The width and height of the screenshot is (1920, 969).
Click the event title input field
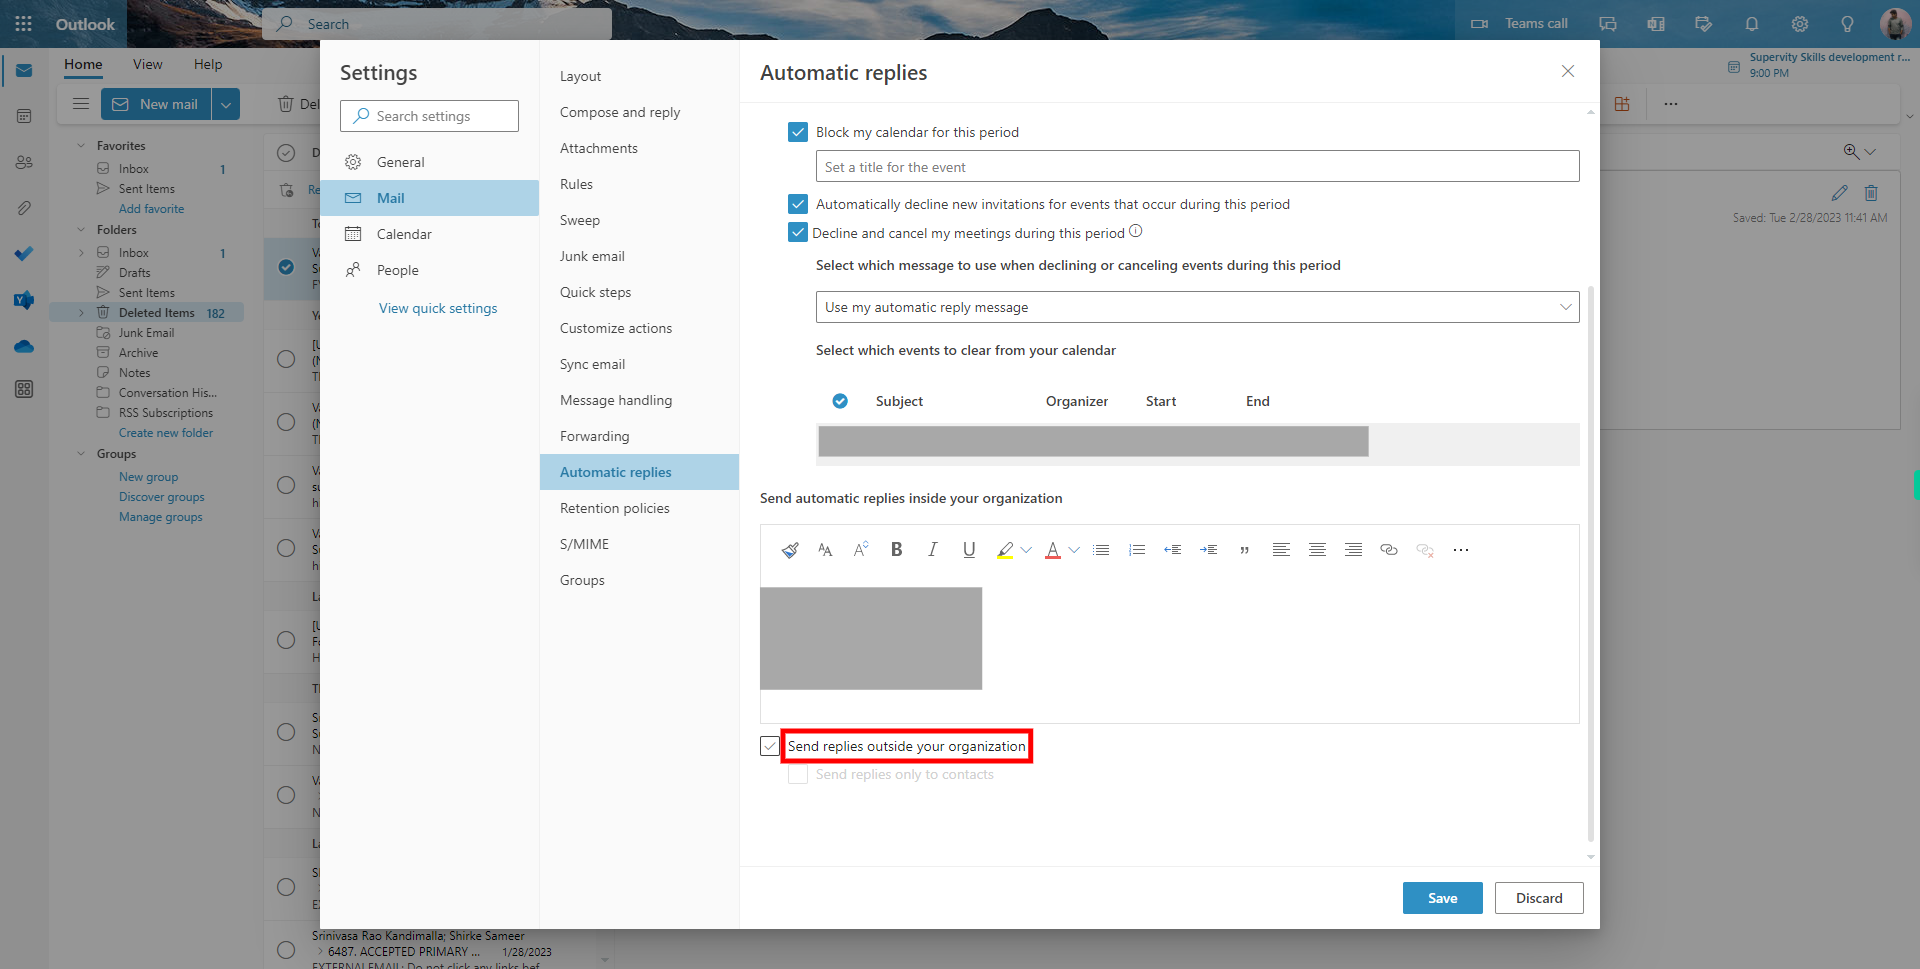click(1197, 166)
